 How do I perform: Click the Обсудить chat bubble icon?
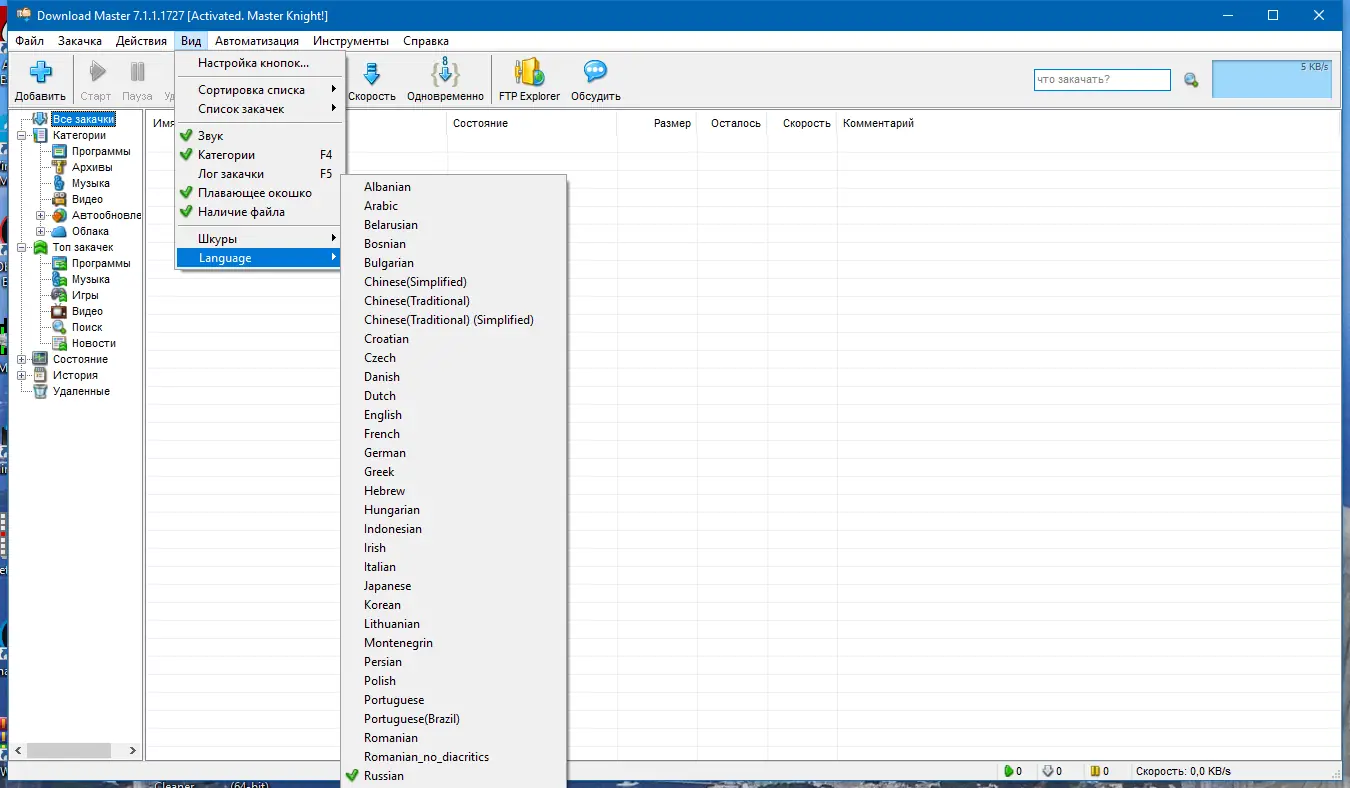click(x=596, y=72)
